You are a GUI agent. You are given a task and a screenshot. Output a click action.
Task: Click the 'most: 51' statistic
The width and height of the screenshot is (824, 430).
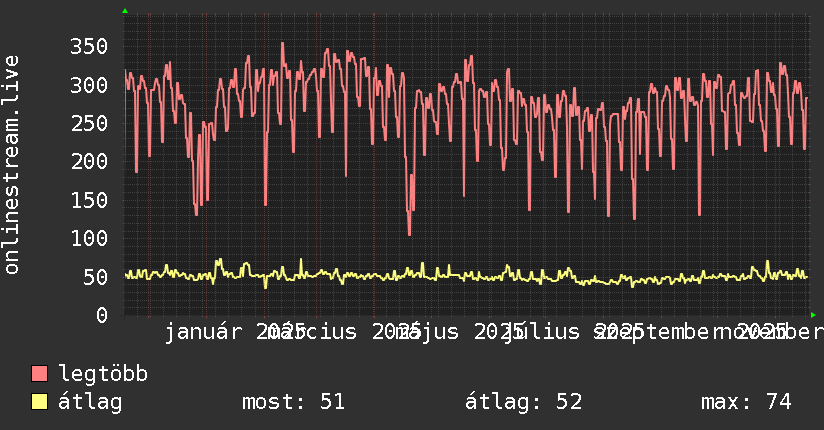[x=293, y=402]
